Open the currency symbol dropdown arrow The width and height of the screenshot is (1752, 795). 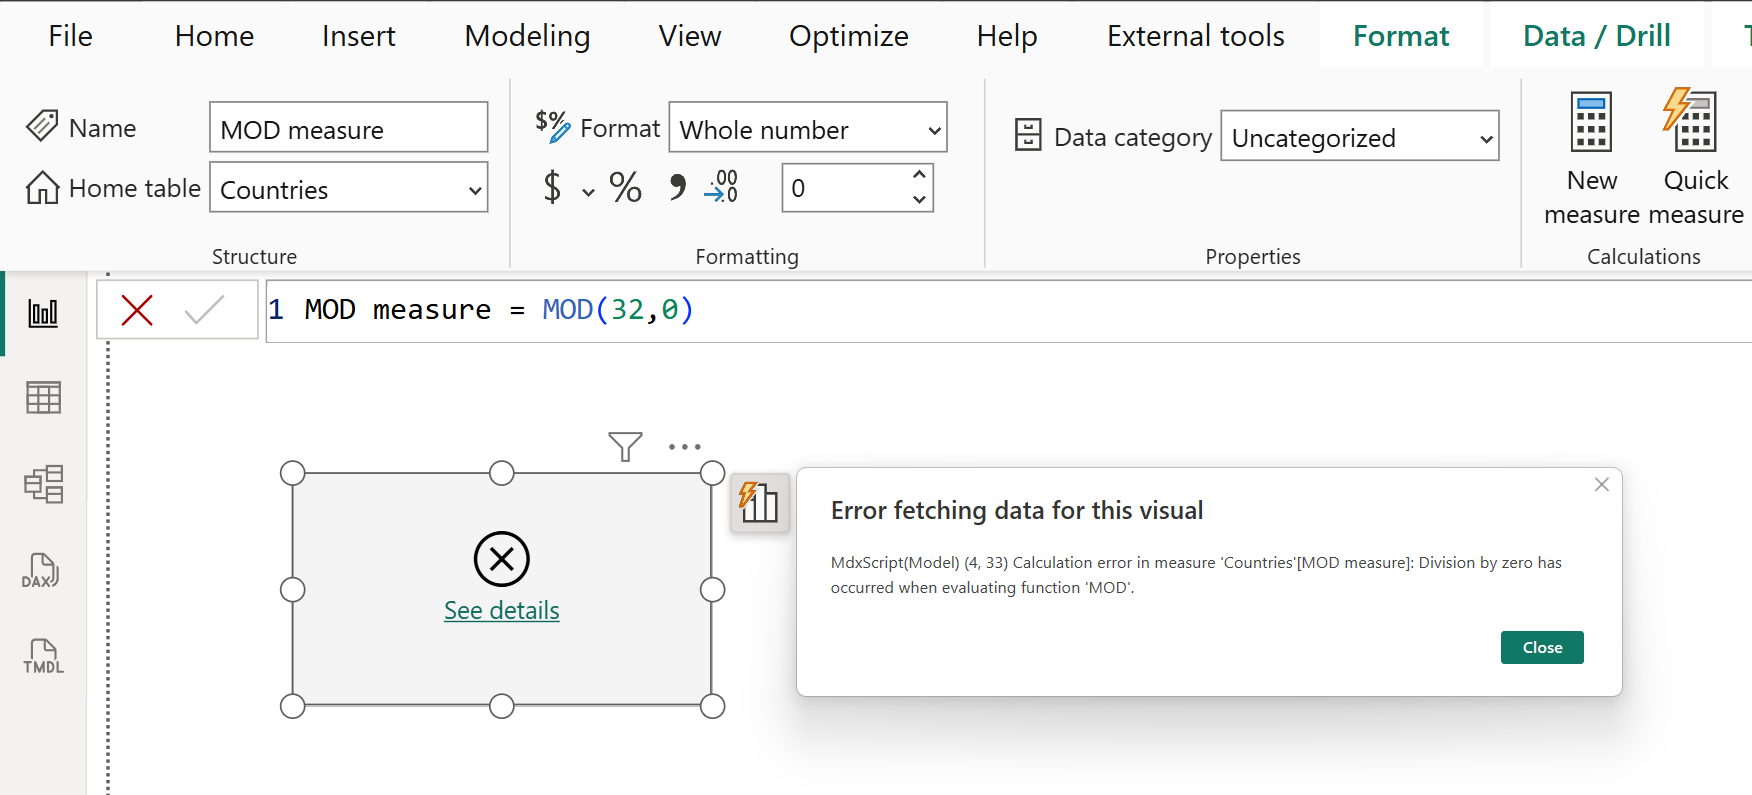(588, 191)
